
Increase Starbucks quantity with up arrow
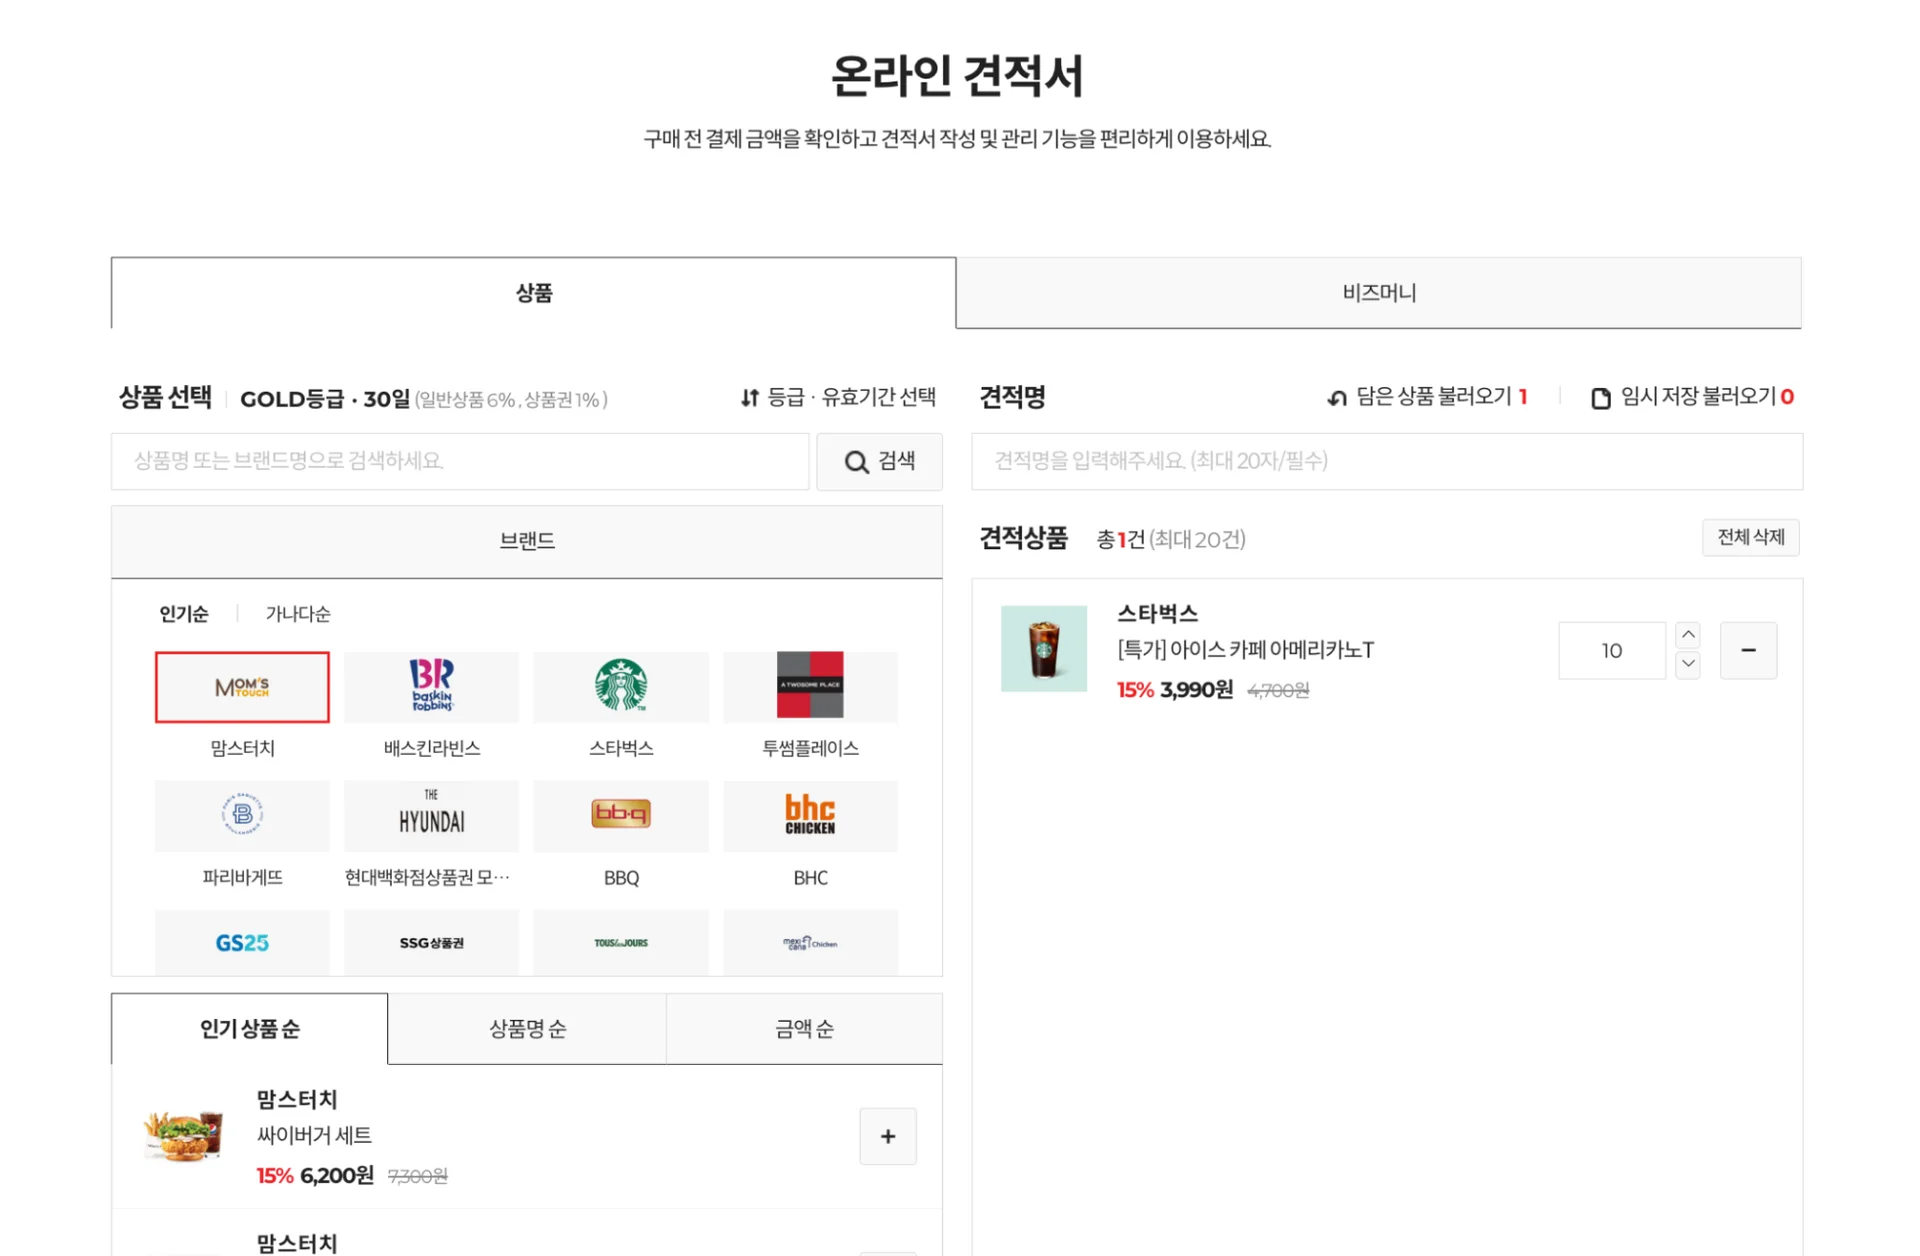point(1688,634)
